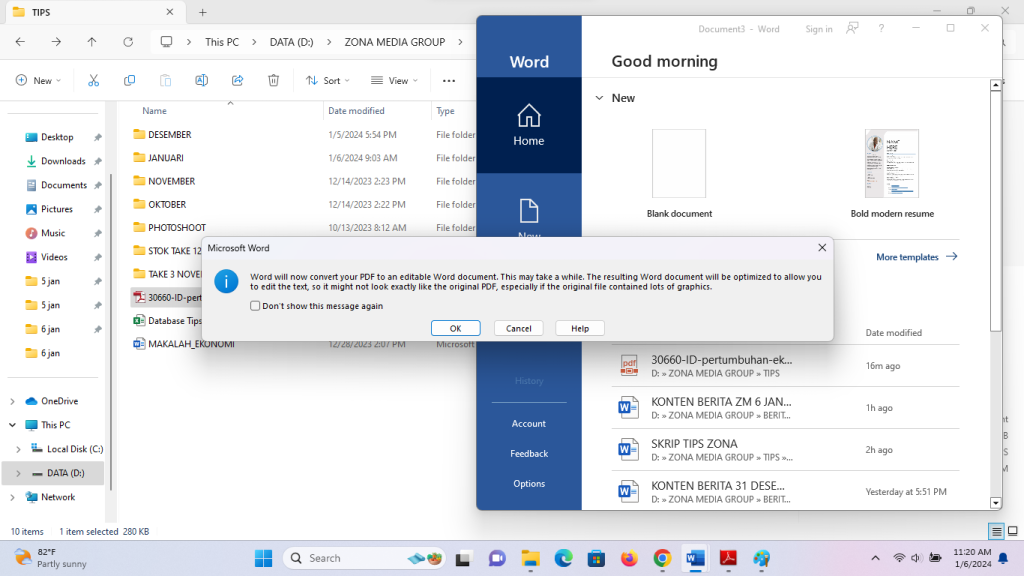1024x576 pixels.
Task: Click the Share icon in File Explorer toolbar
Action: point(237,80)
